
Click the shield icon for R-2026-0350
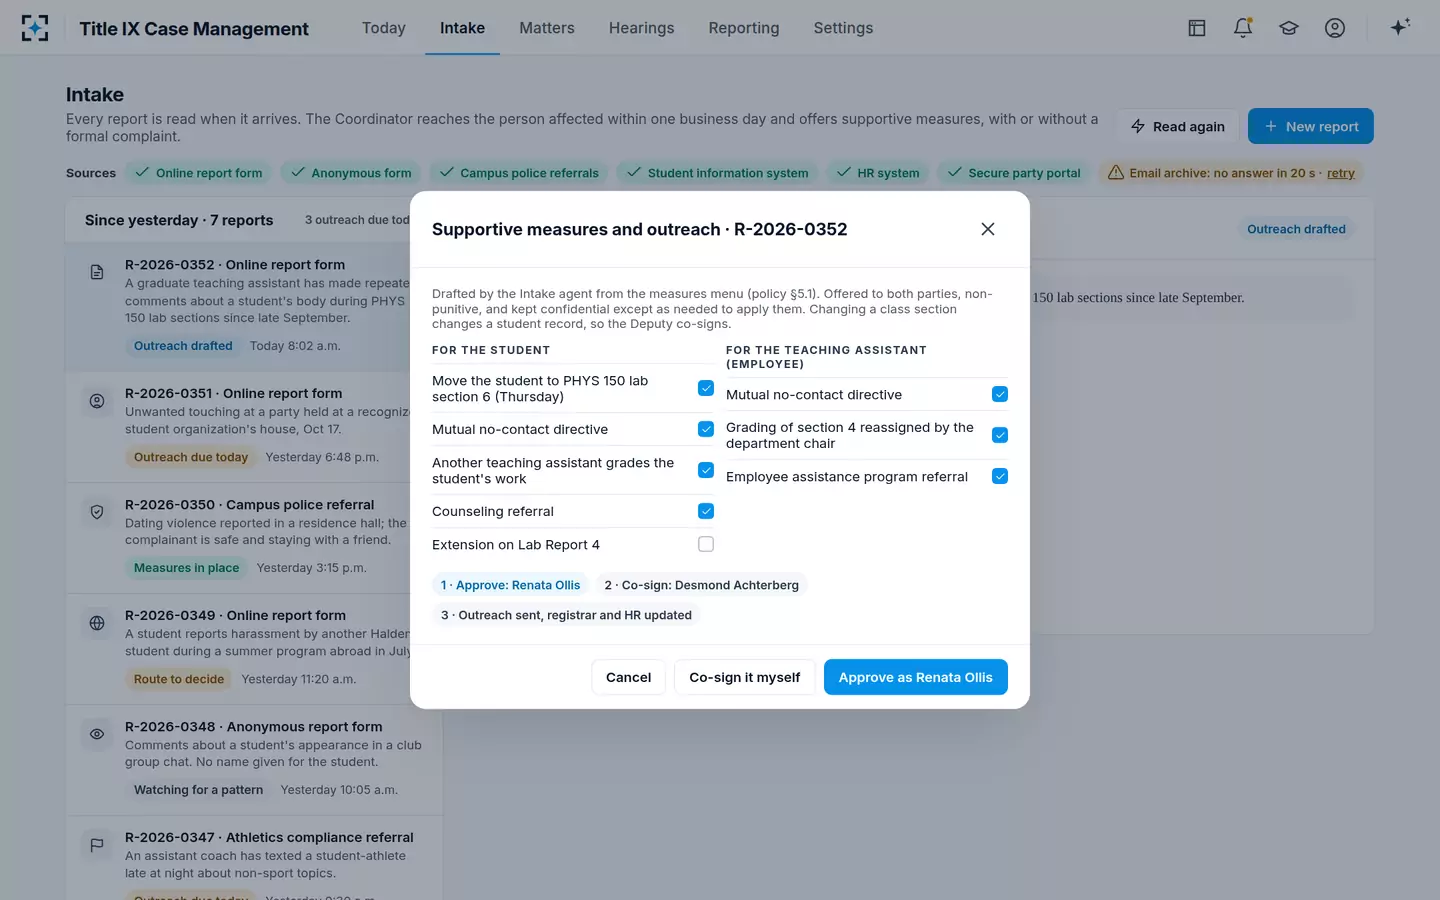(x=97, y=512)
